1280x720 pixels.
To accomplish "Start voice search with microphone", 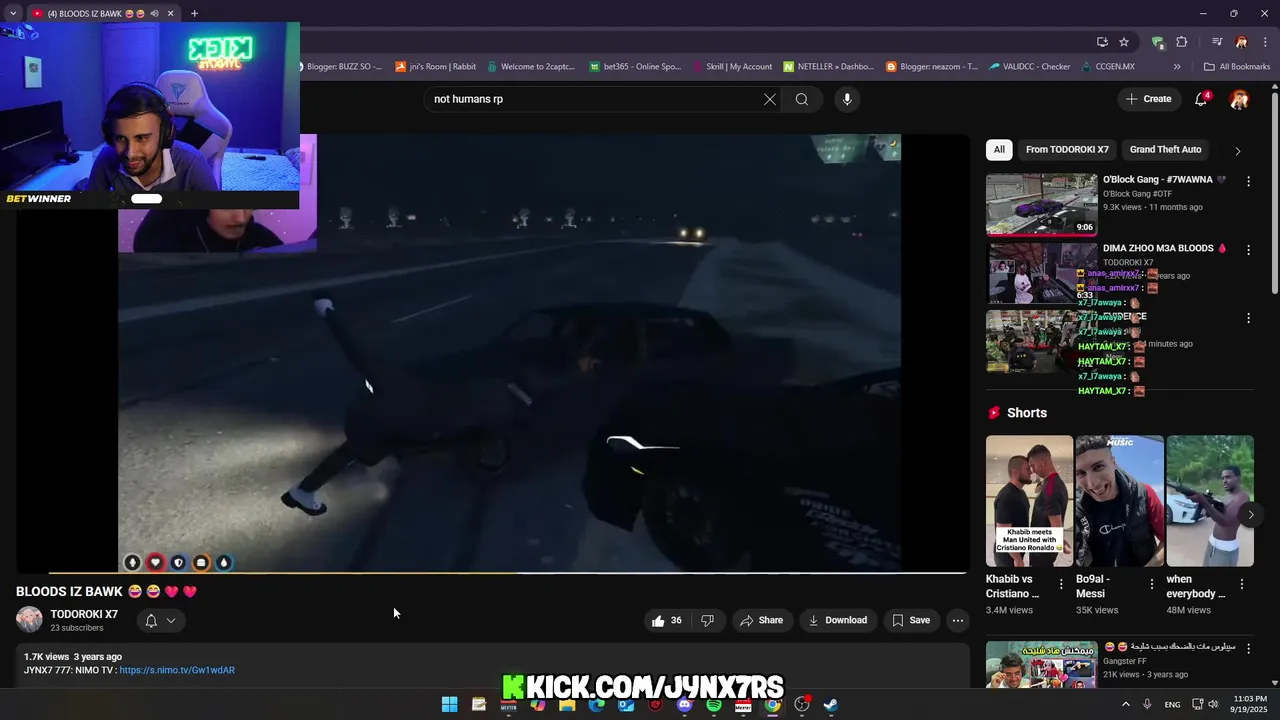I will point(847,99).
